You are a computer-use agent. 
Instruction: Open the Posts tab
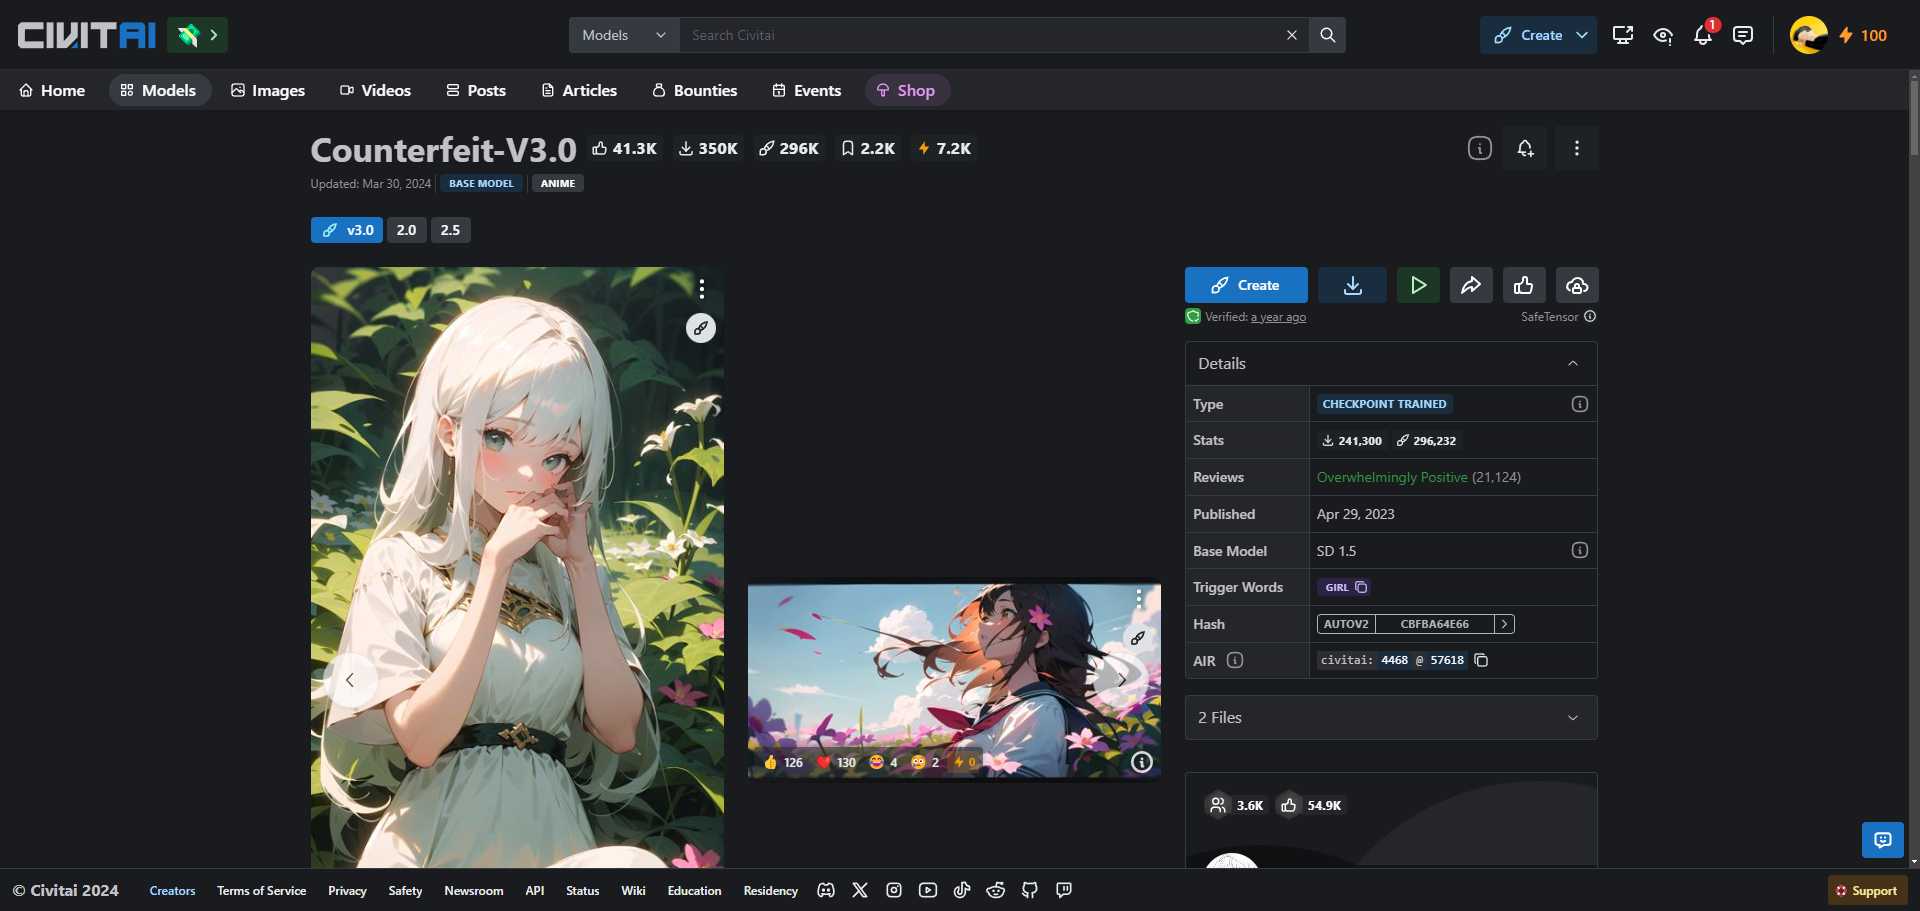coord(476,90)
